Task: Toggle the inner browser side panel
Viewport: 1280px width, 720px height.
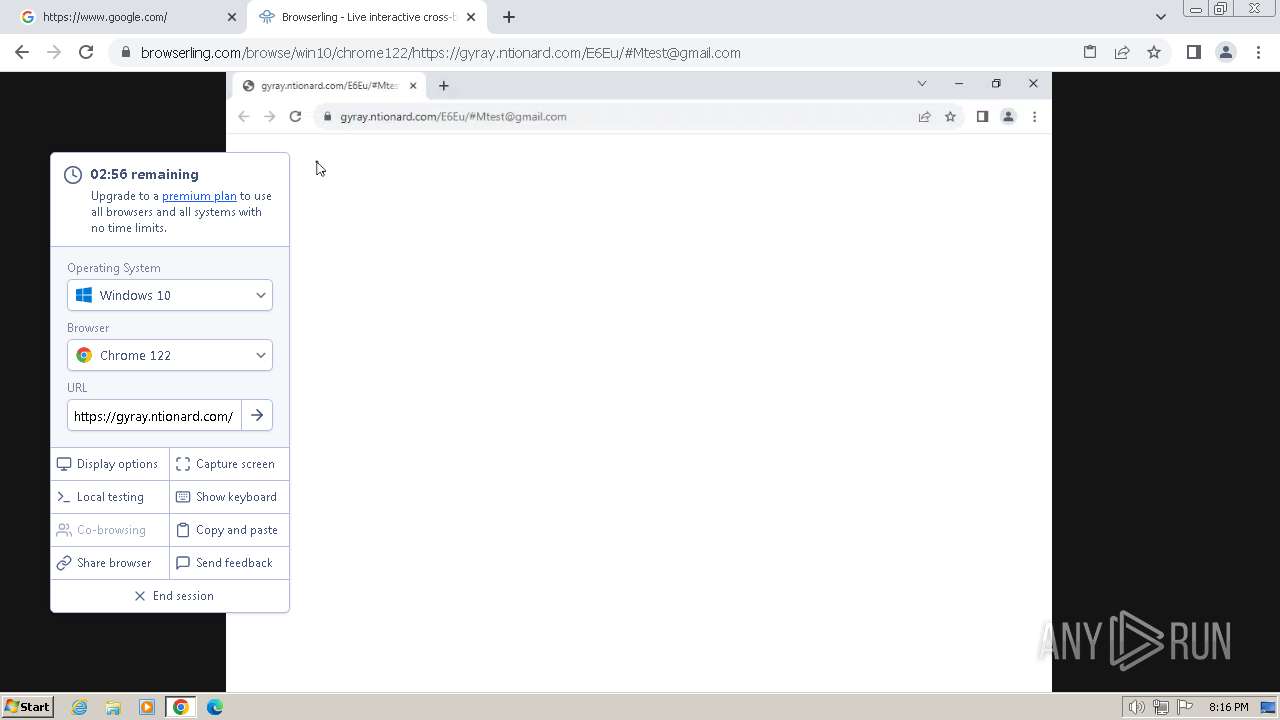Action: (x=982, y=117)
